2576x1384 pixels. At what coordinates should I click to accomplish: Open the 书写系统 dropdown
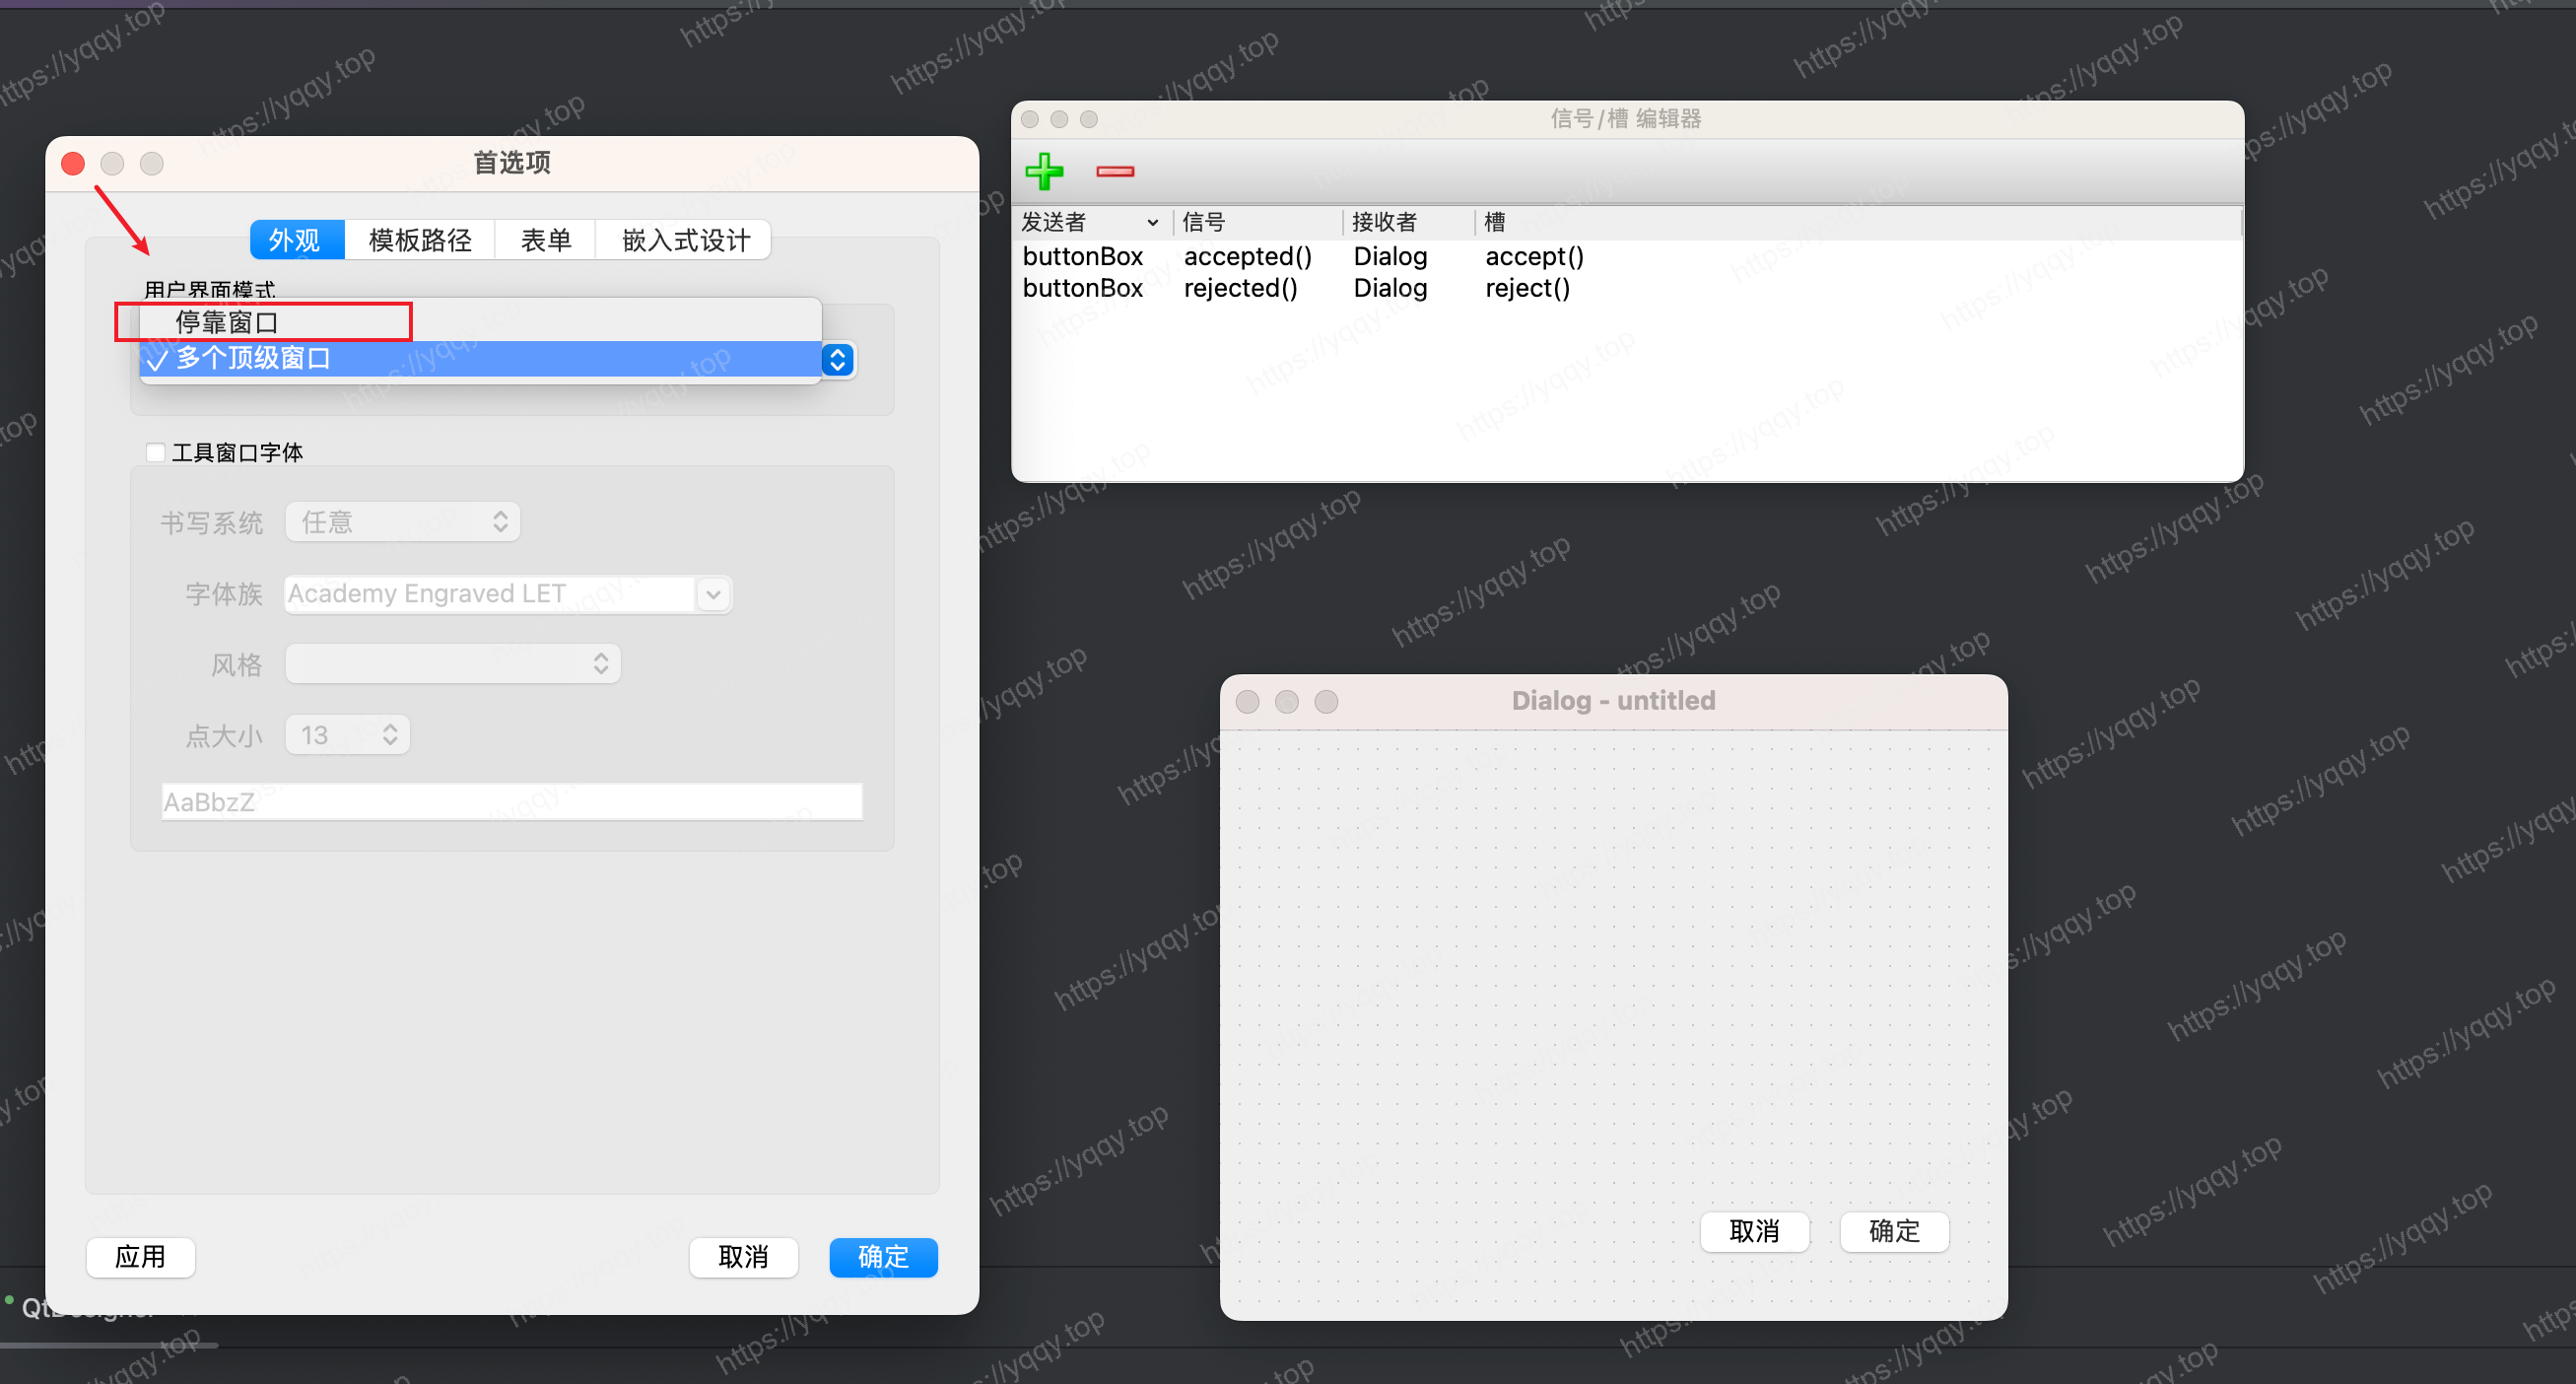tap(402, 522)
